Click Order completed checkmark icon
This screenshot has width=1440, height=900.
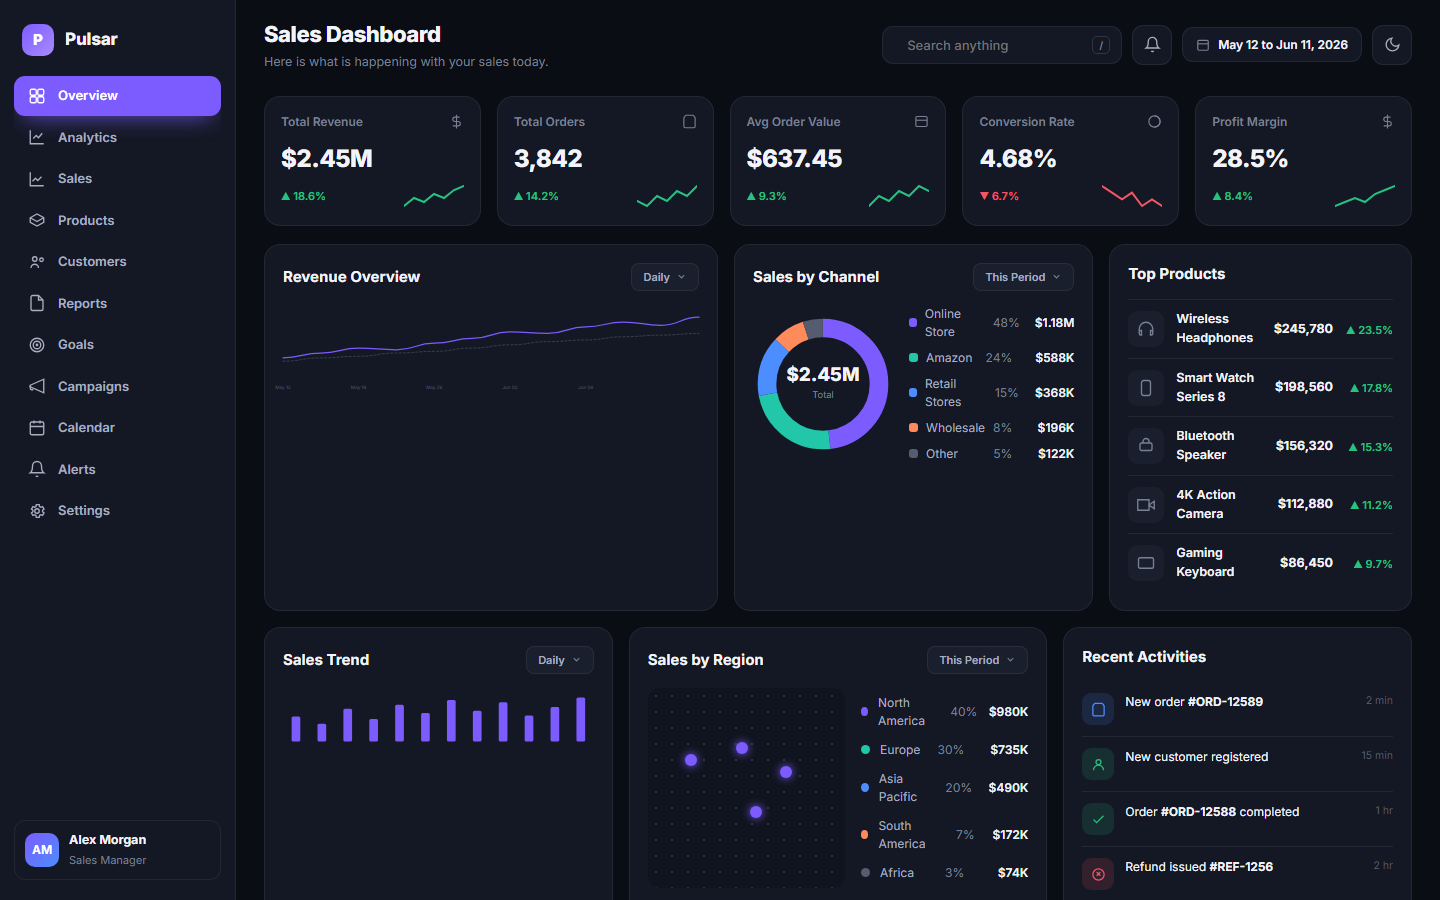[x=1098, y=819]
